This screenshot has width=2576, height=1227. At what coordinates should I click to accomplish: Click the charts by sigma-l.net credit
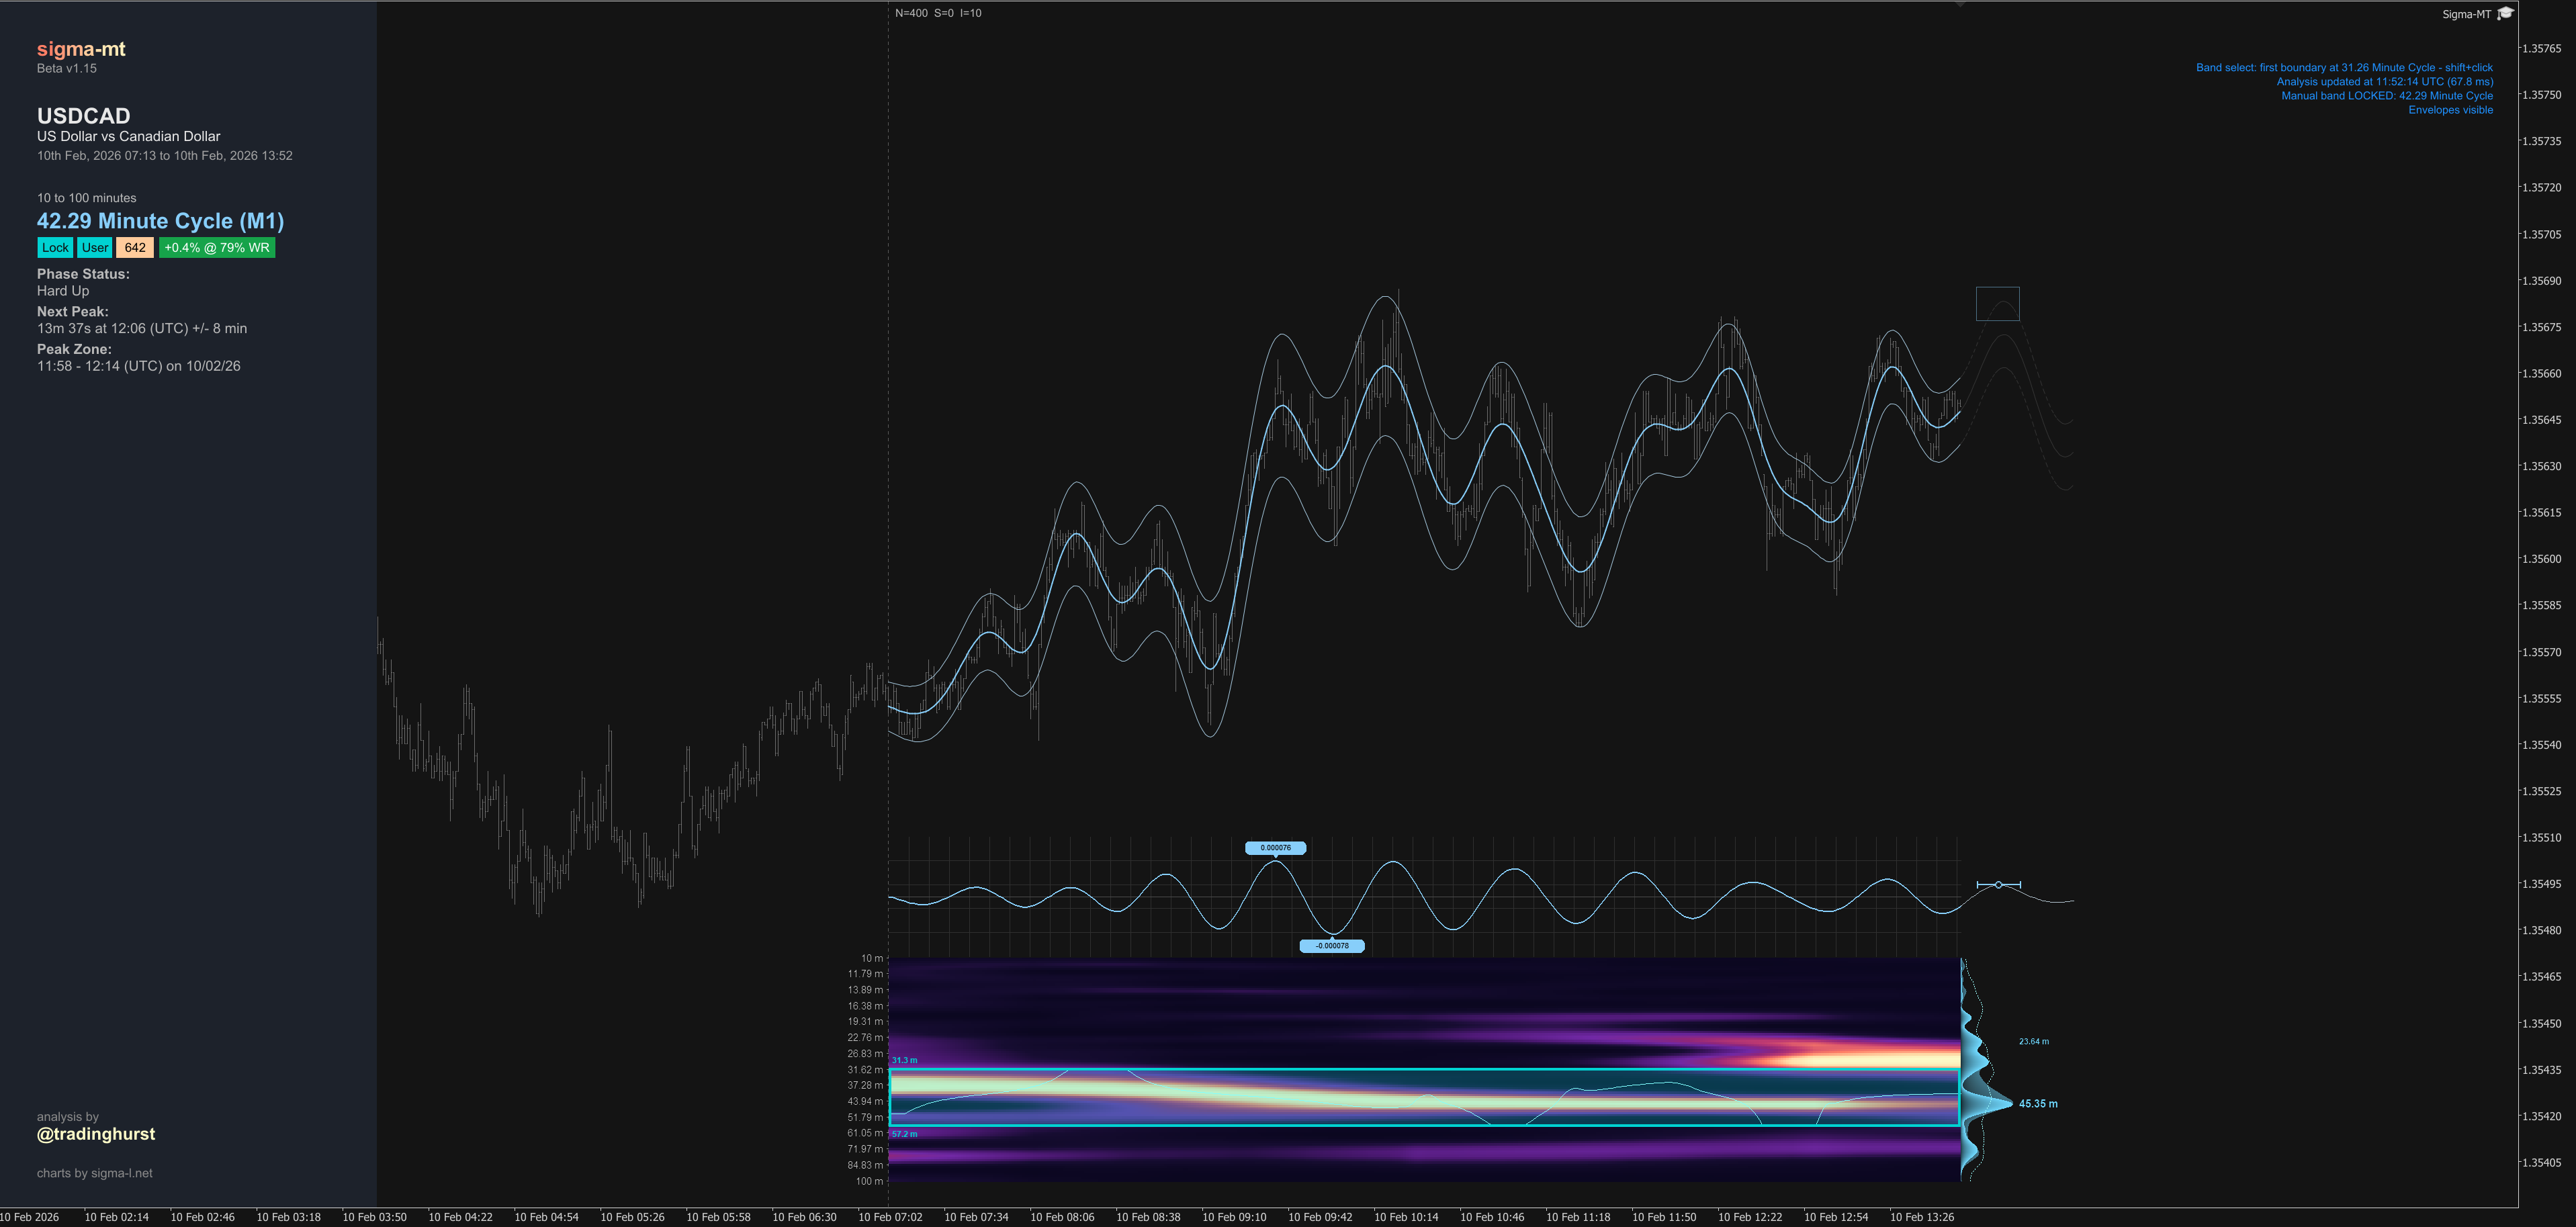tap(95, 1173)
